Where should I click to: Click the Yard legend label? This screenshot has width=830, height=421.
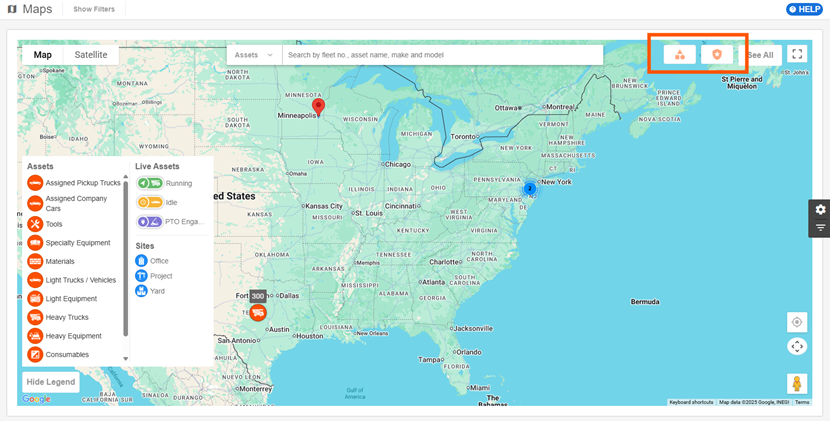point(157,291)
